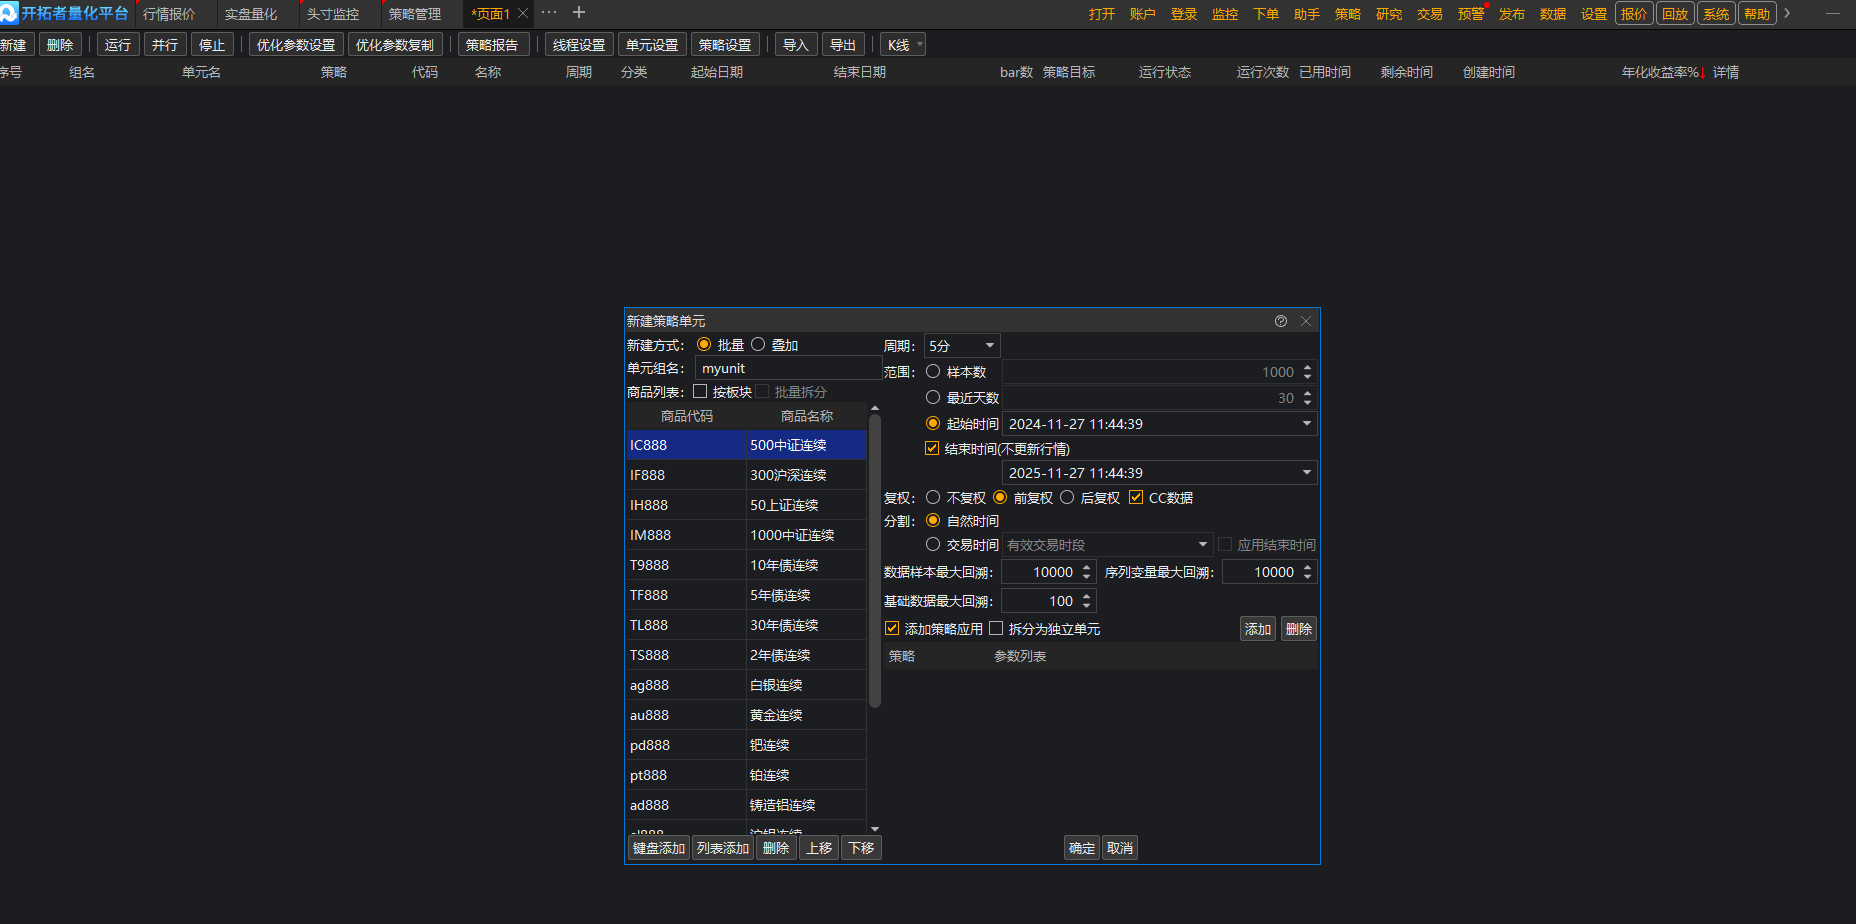Check 拆分为独立单元 option

(996, 629)
